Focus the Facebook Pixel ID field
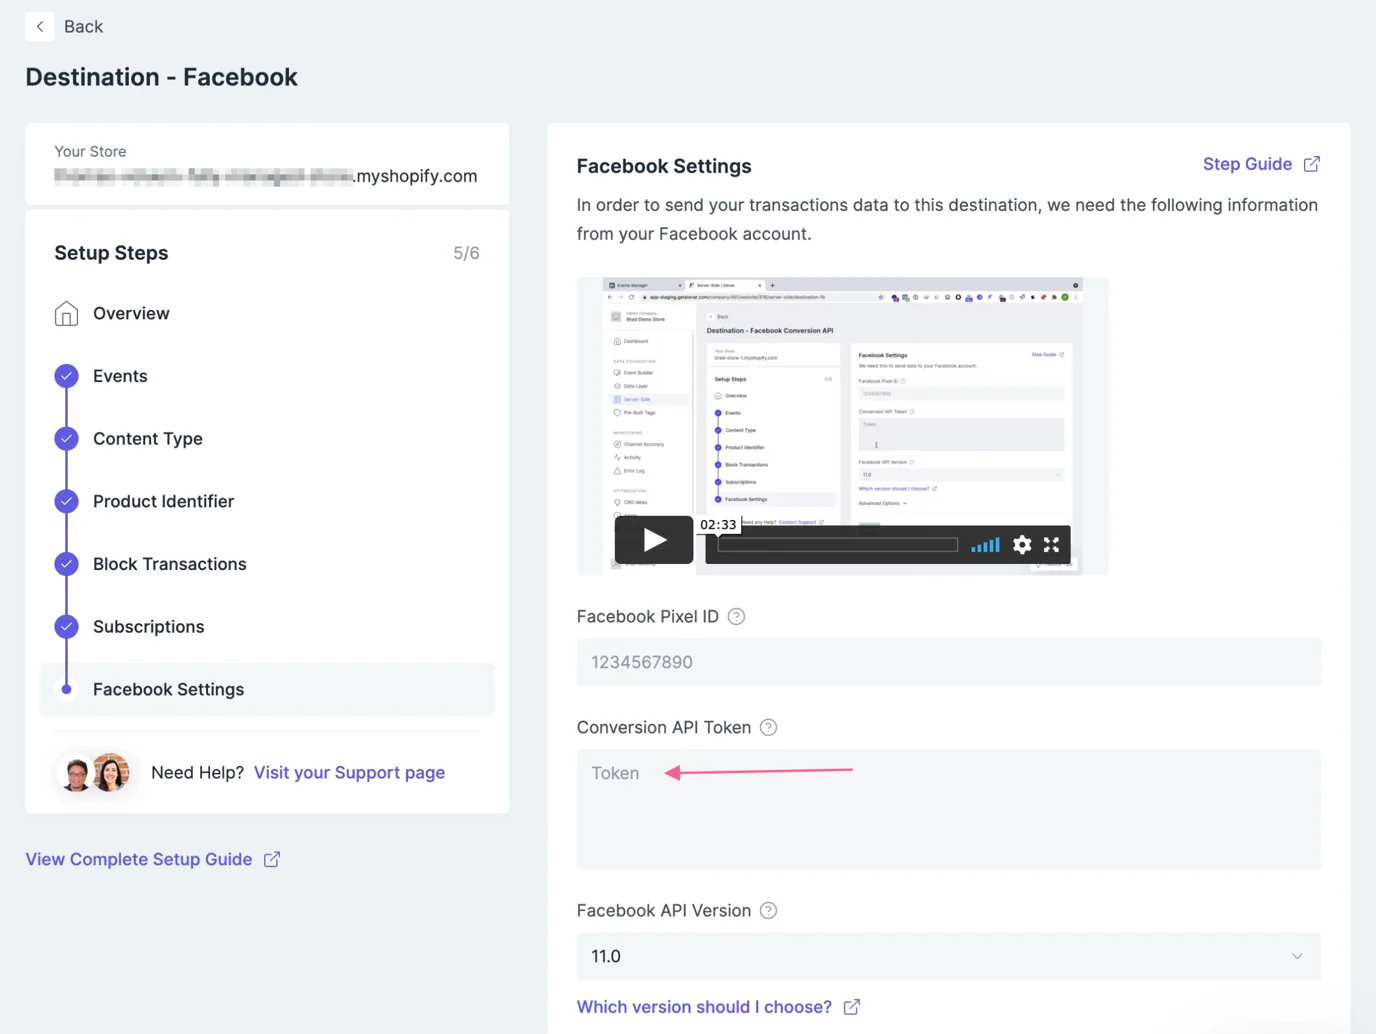This screenshot has height=1034, width=1376. [x=948, y=662]
